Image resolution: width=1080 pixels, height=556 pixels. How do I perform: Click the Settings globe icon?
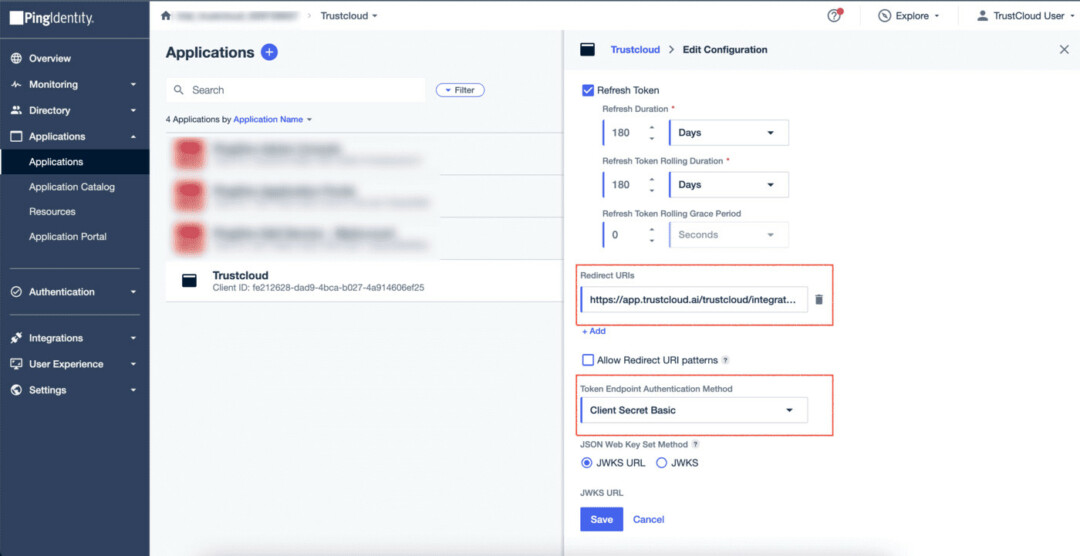click(x=17, y=390)
